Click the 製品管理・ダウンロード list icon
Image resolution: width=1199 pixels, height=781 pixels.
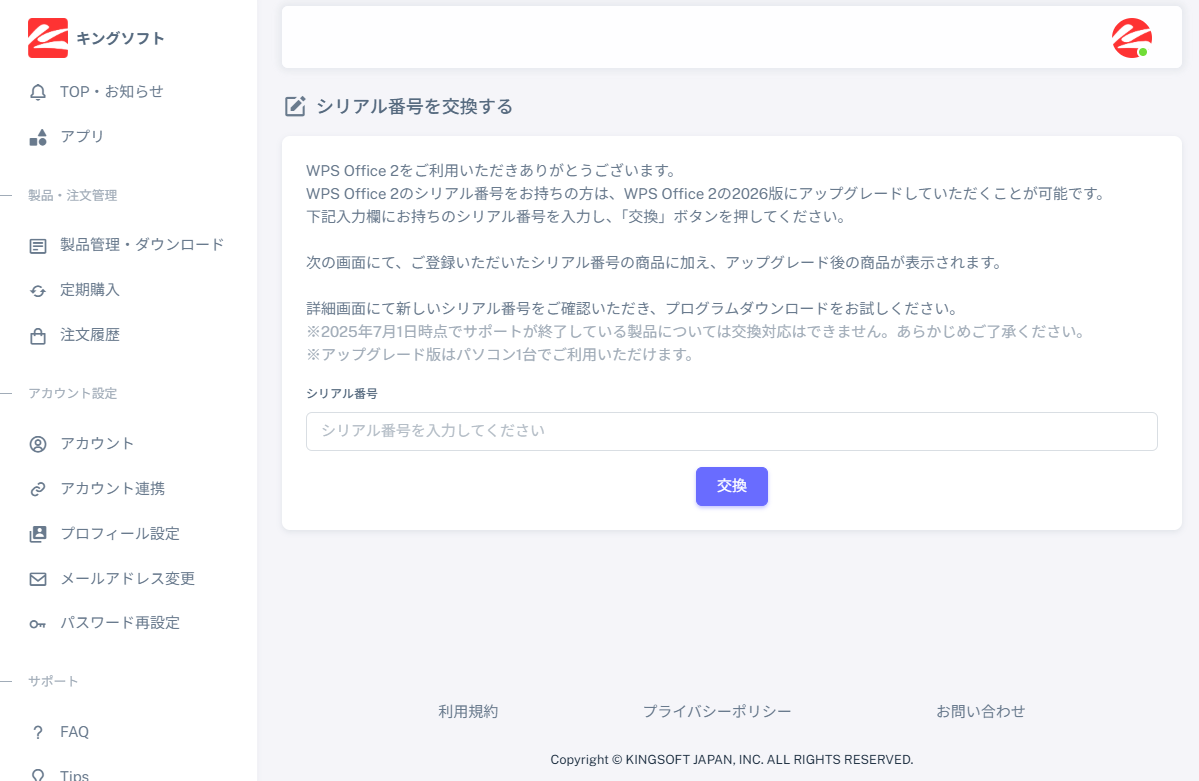(38, 245)
